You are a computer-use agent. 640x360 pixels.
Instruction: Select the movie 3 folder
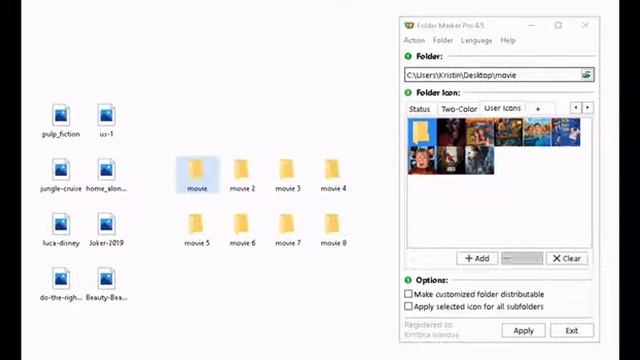288,175
